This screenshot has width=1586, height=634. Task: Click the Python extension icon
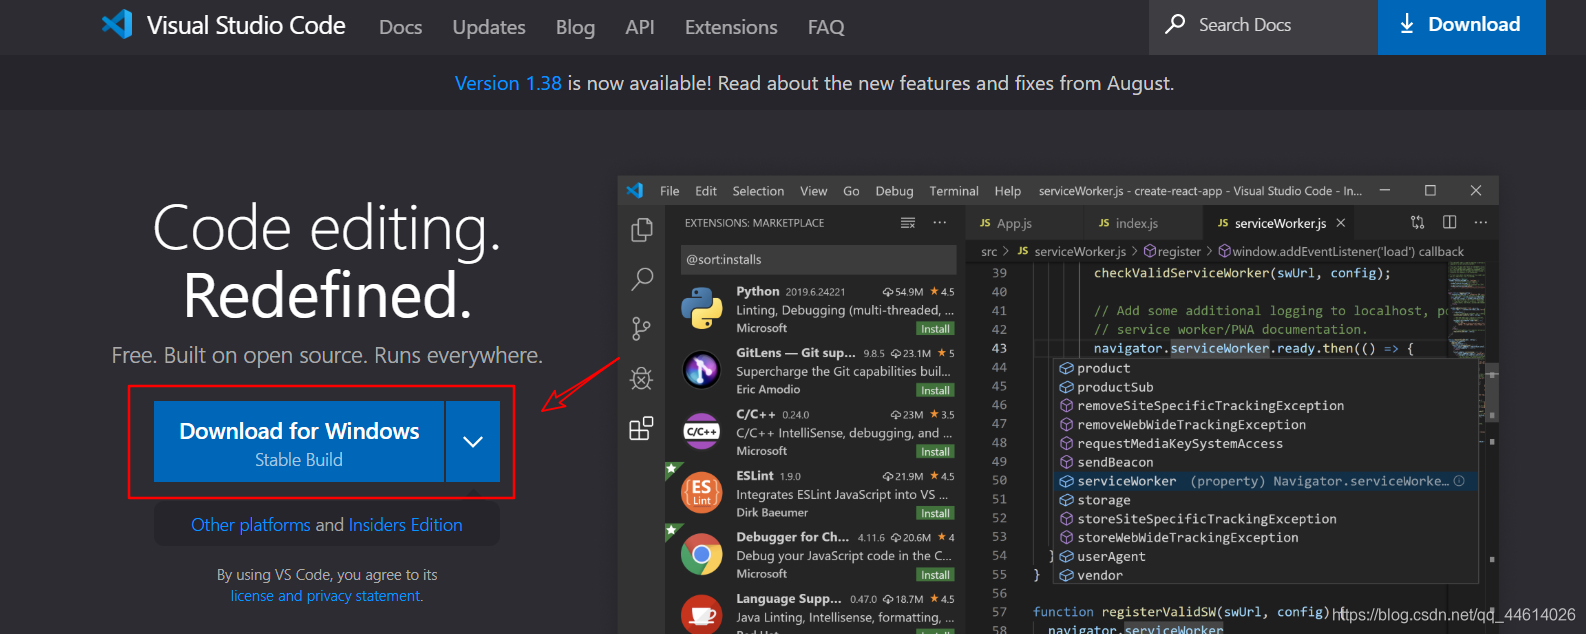(x=702, y=309)
